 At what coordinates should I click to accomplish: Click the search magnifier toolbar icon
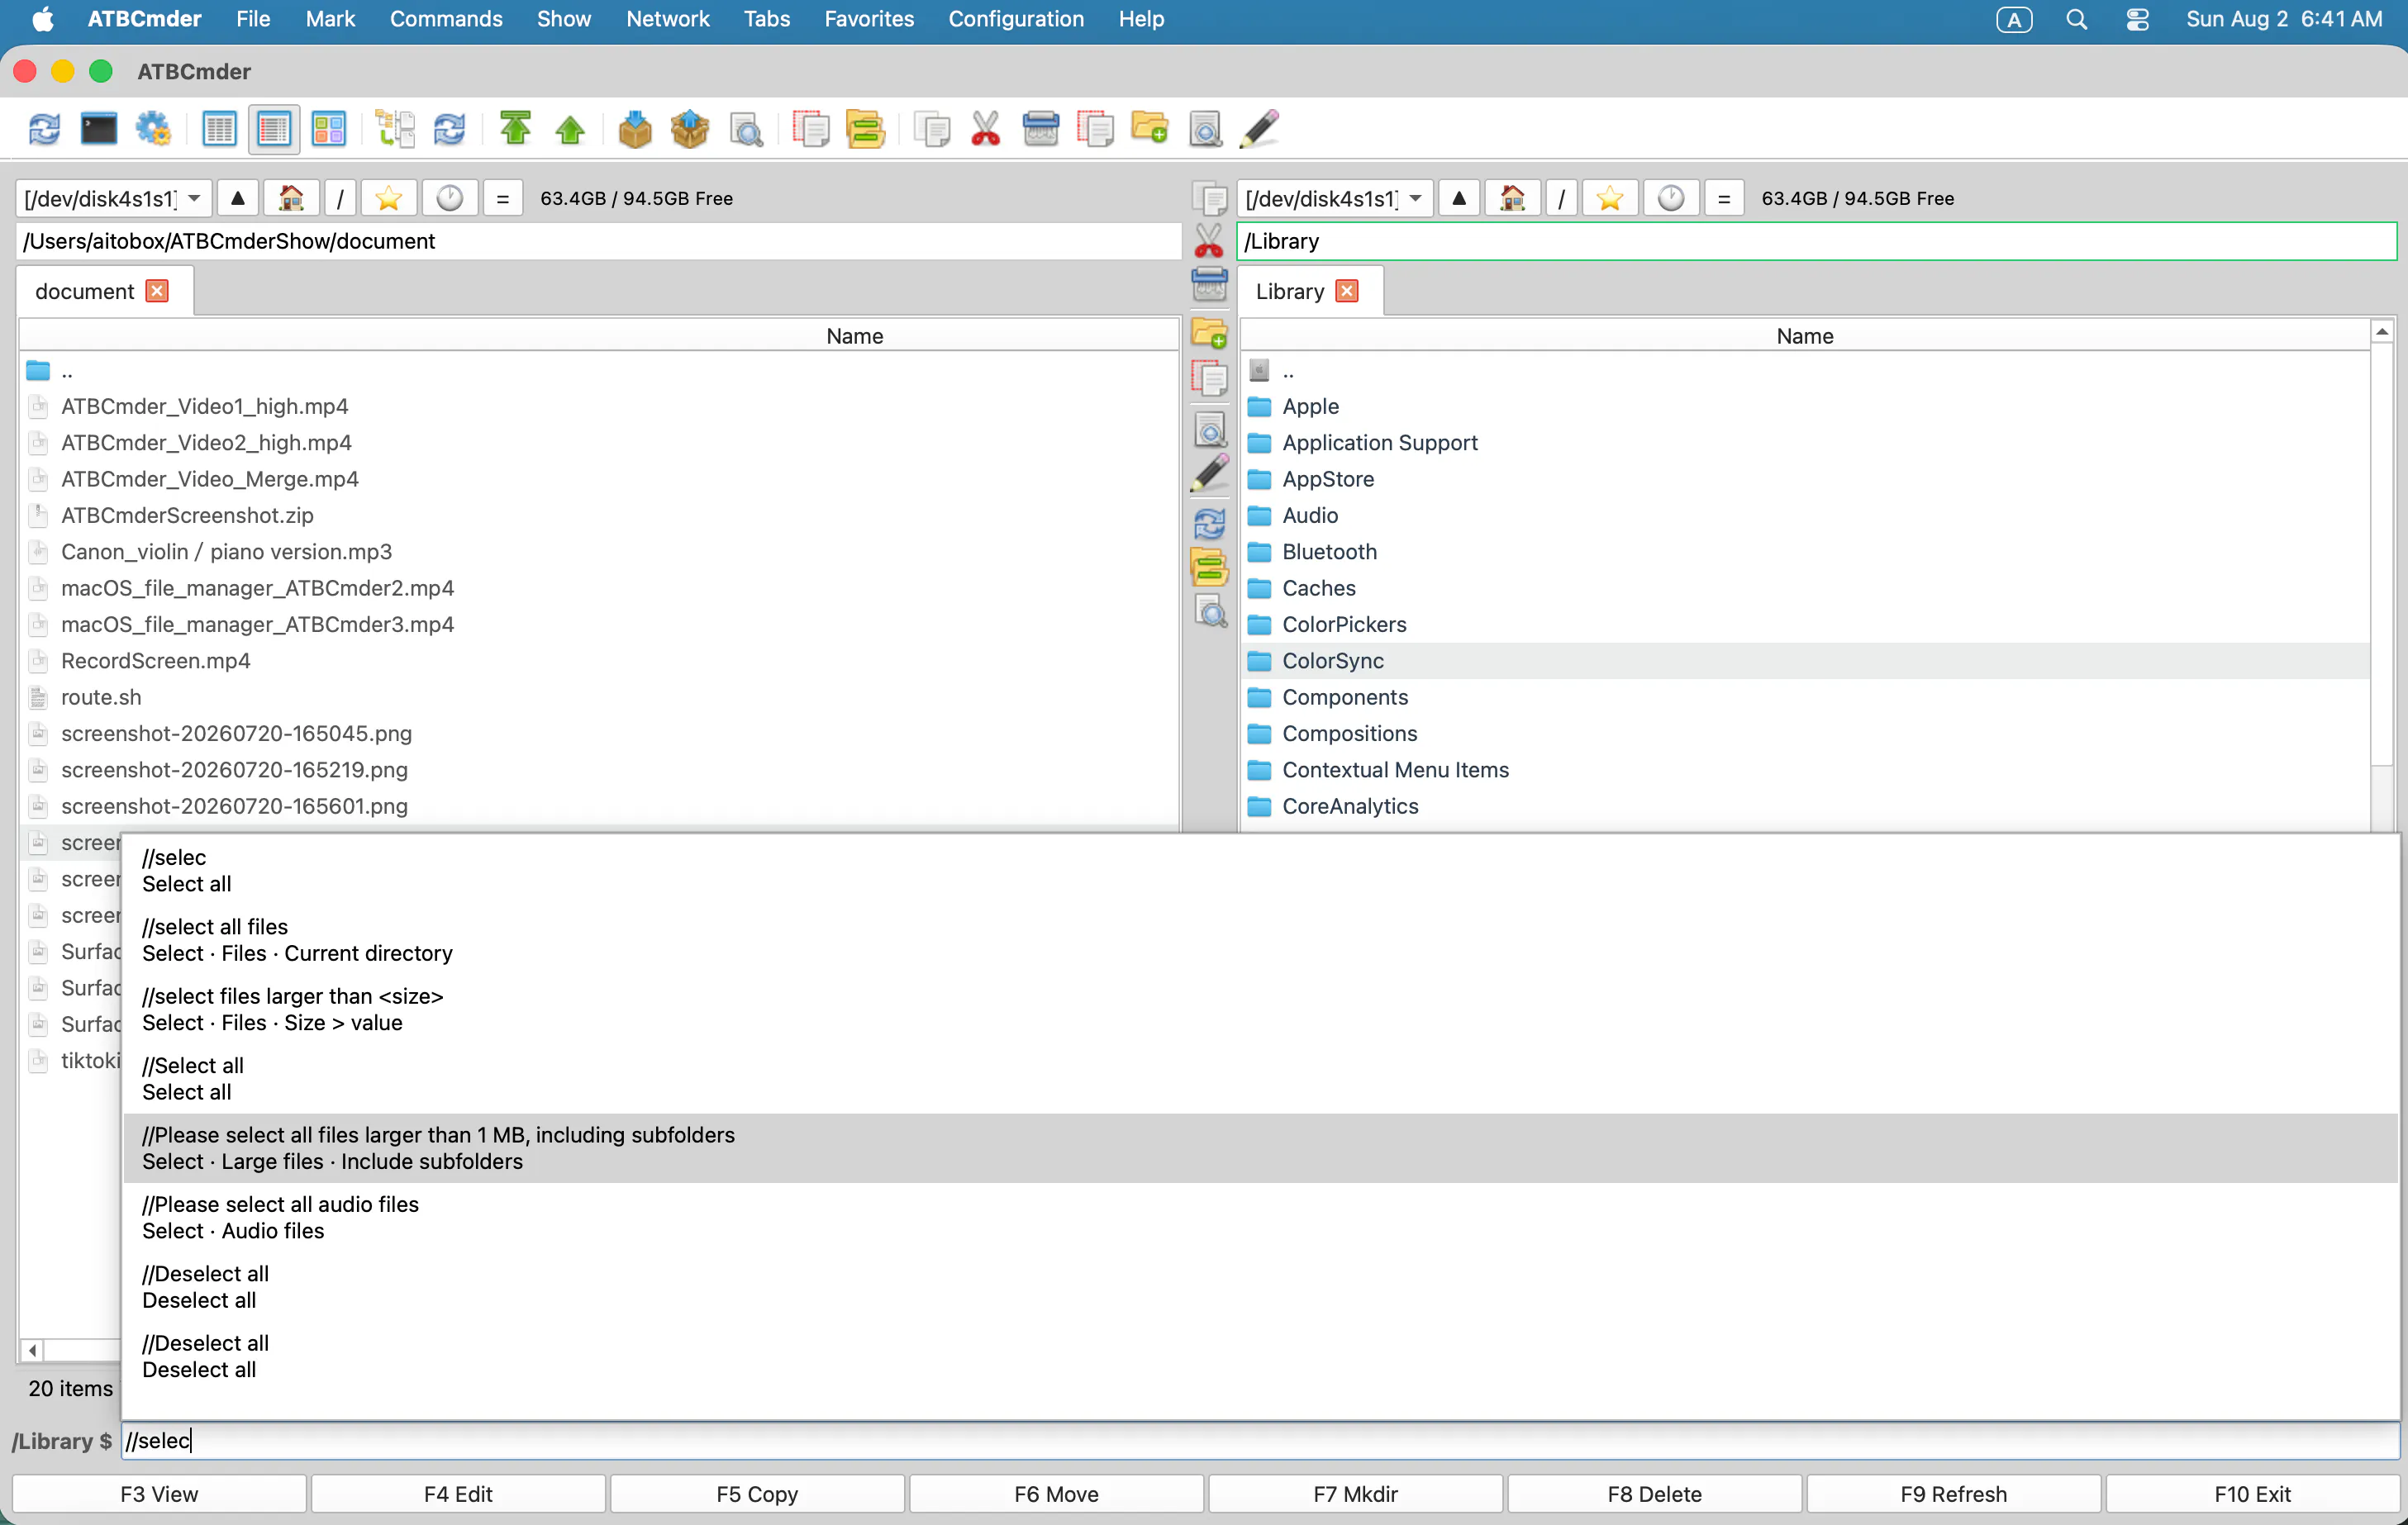click(x=746, y=130)
